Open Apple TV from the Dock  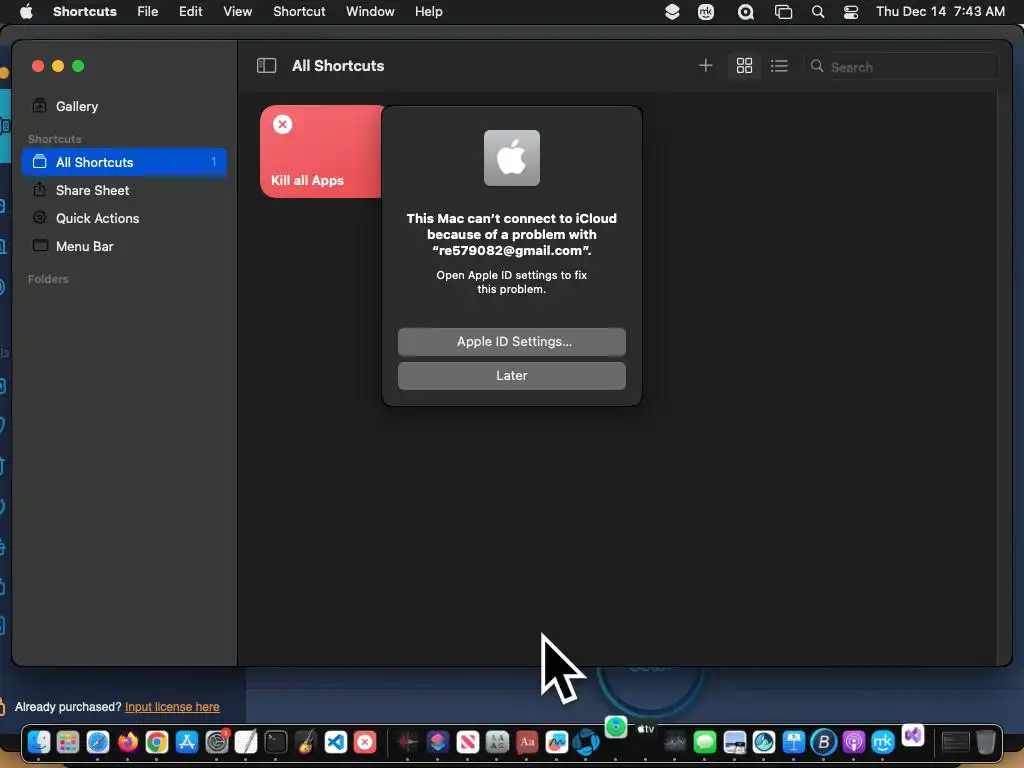coord(645,729)
